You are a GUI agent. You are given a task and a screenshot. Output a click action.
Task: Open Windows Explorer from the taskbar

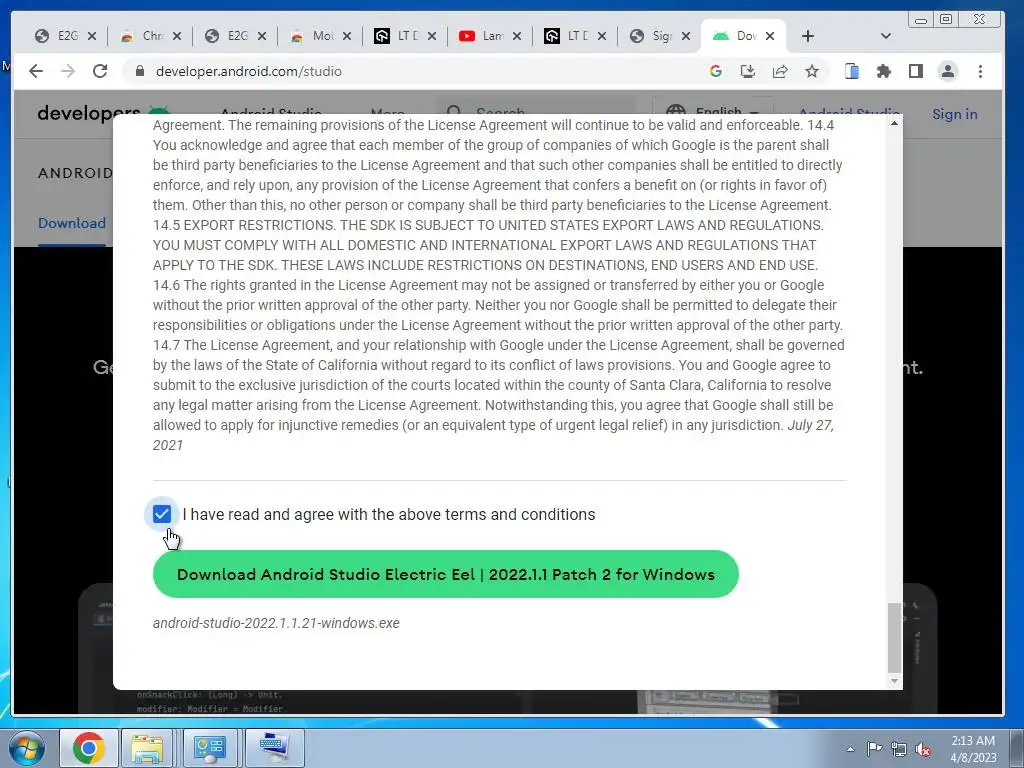147,748
